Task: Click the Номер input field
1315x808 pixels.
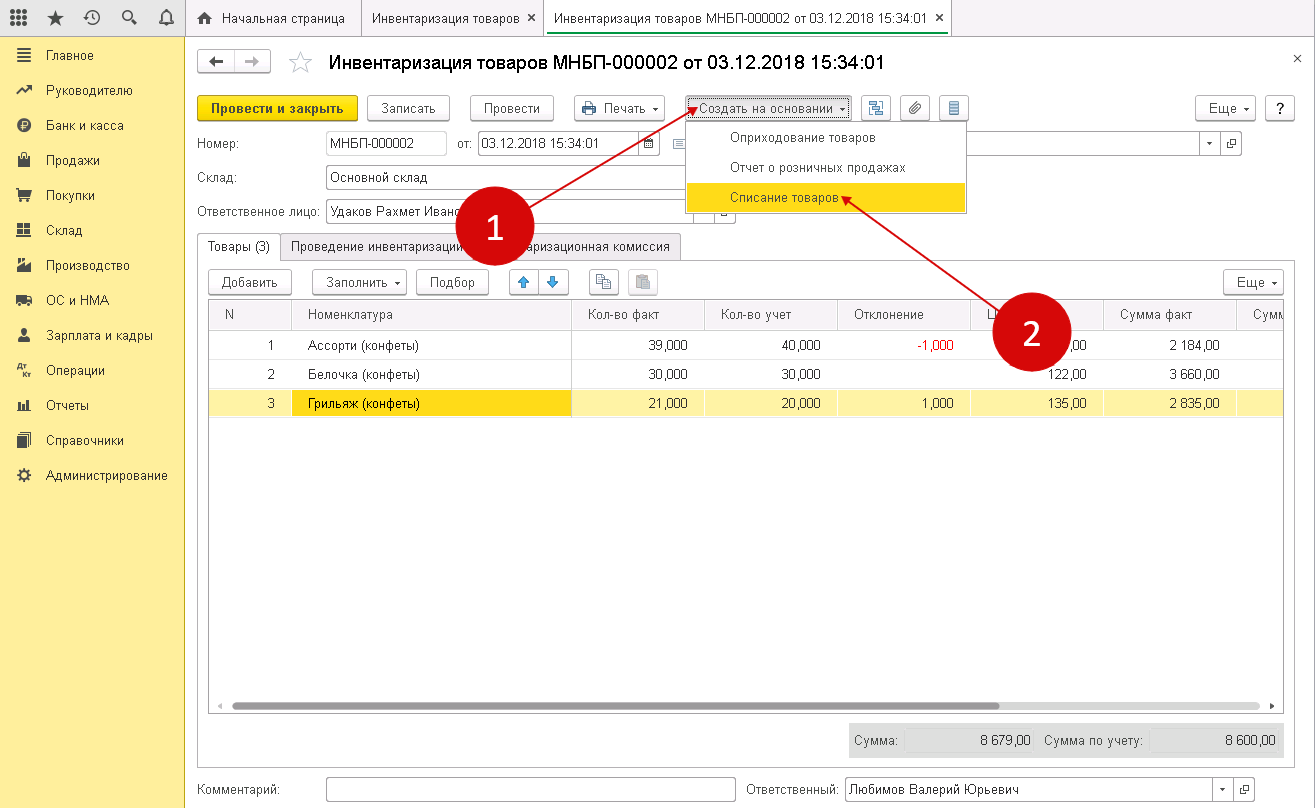Action: 386,143
